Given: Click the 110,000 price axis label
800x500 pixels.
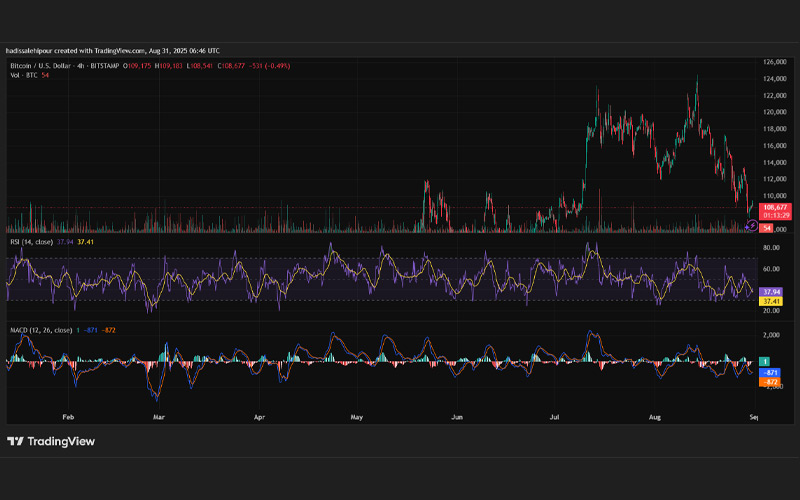Looking at the screenshot, I should click(774, 195).
